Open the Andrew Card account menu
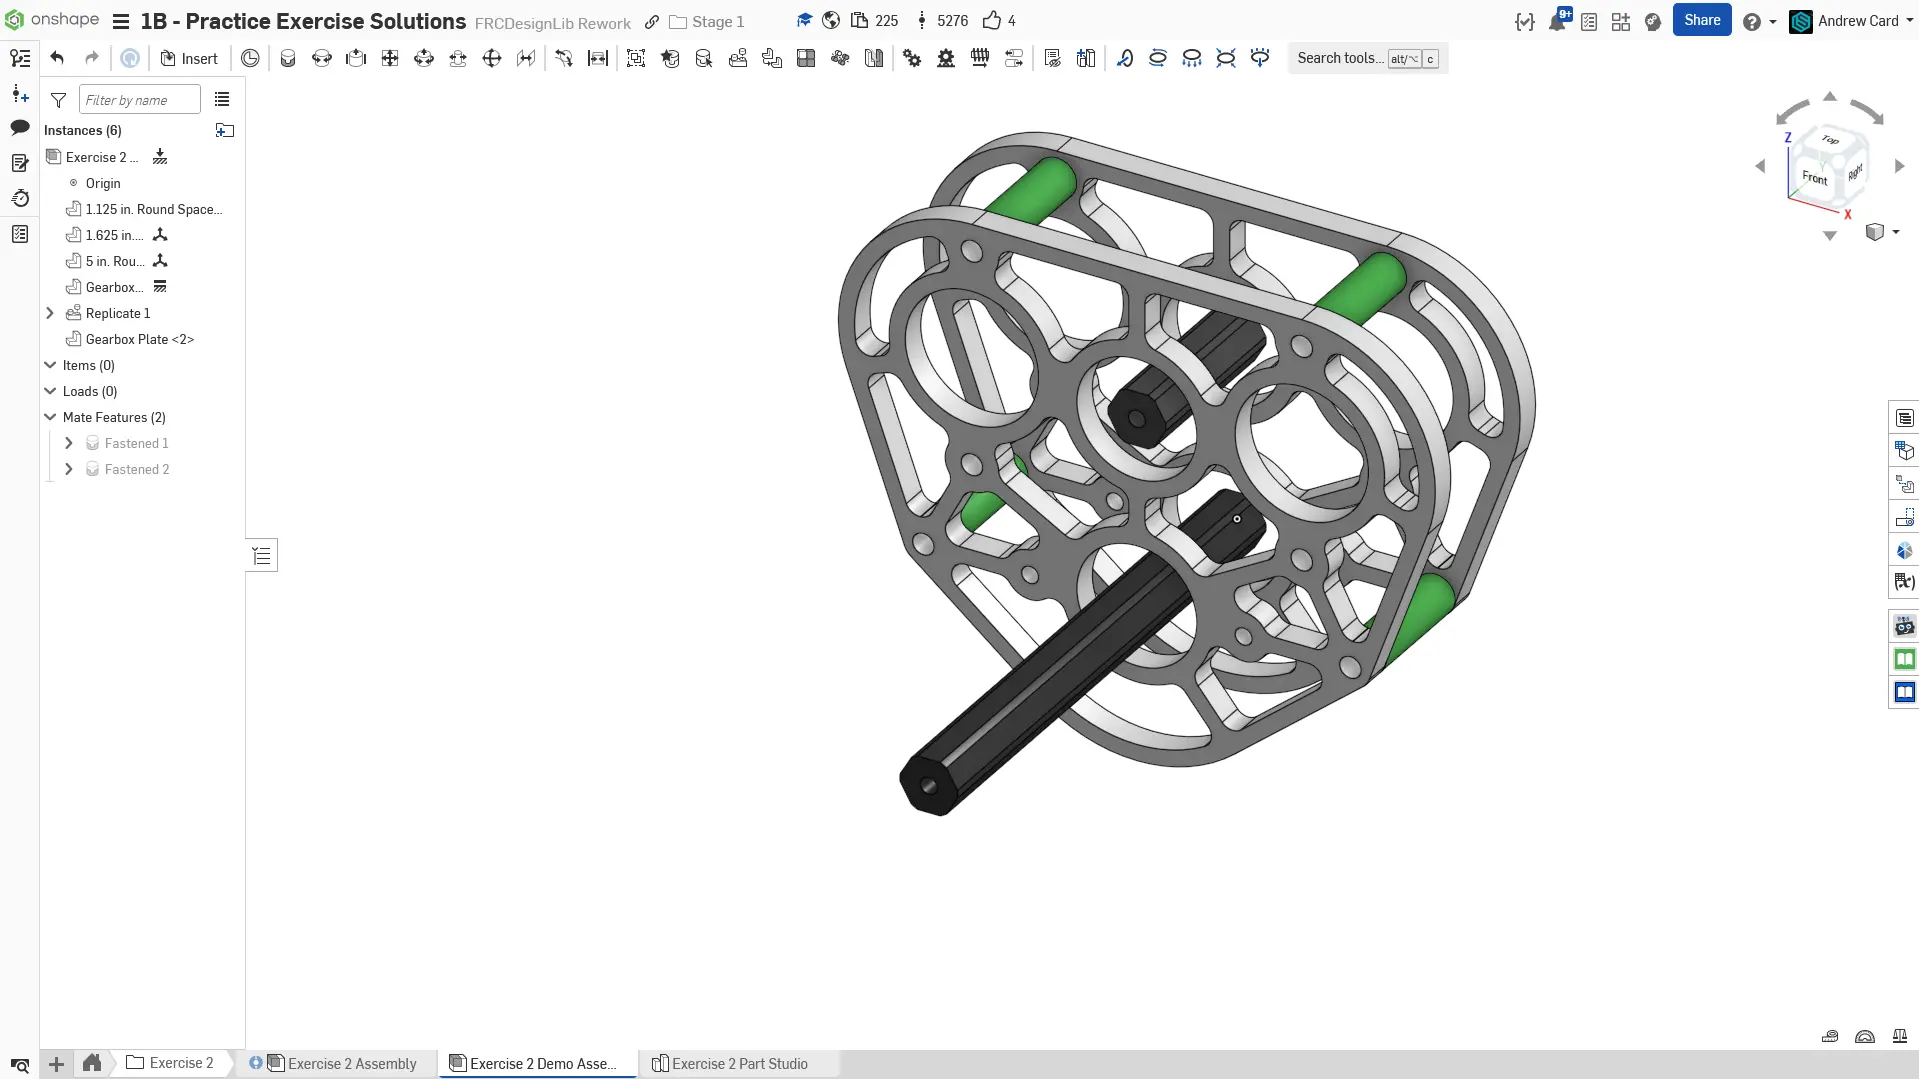Image resolution: width=1919 pixels, height=1079 pixels. point(1856,21)
